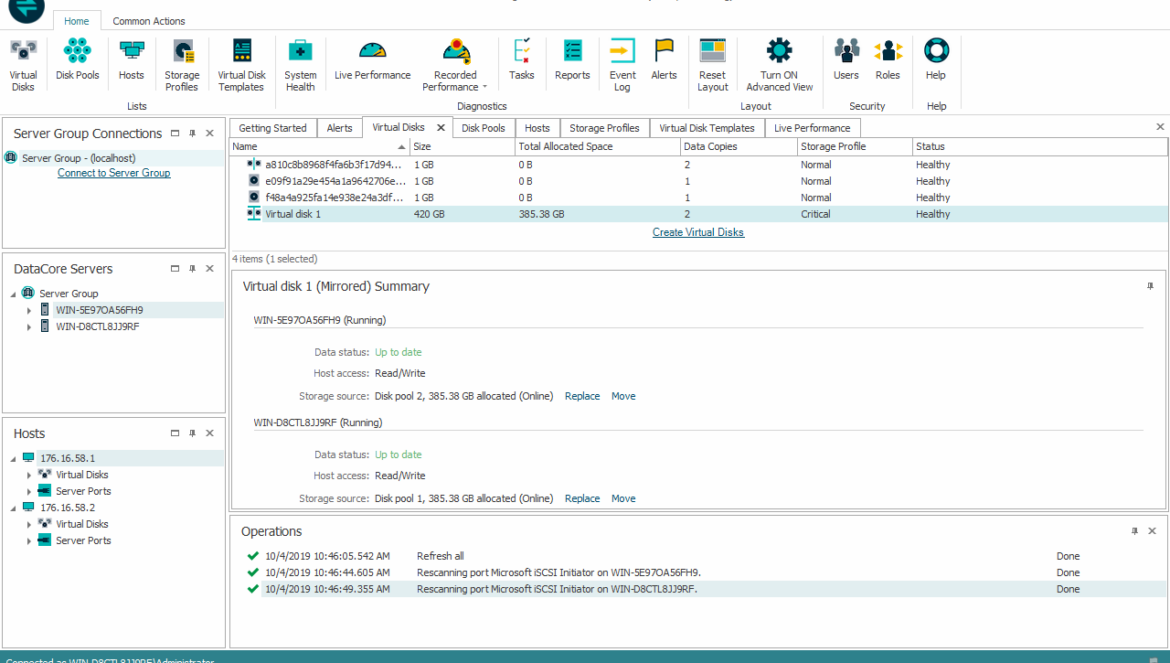Collapse host 176.16.58.2
This screenshot has width=1170, height=663.
pos(13,508)
